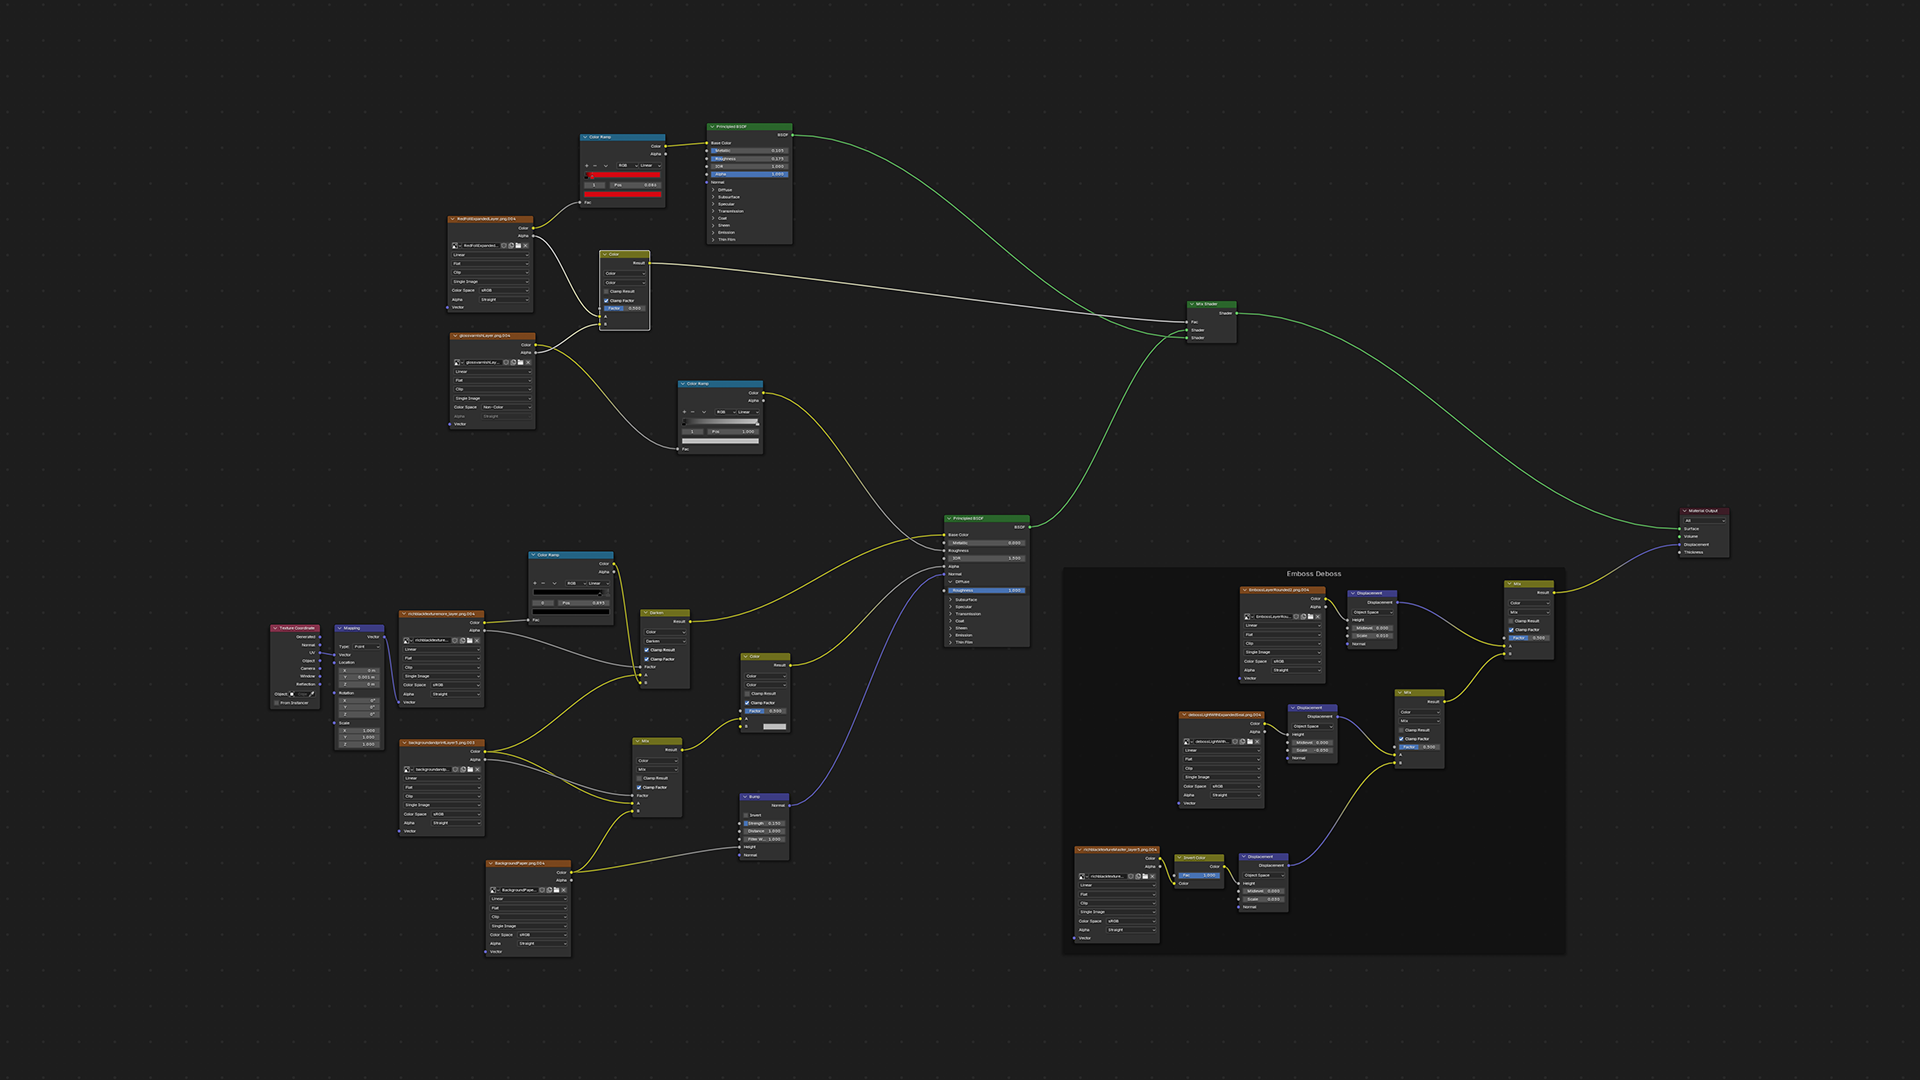Open the Material Output target dropdown
The height and width of the screenshot is (1080, 1920).
[x=1705, y=520]
